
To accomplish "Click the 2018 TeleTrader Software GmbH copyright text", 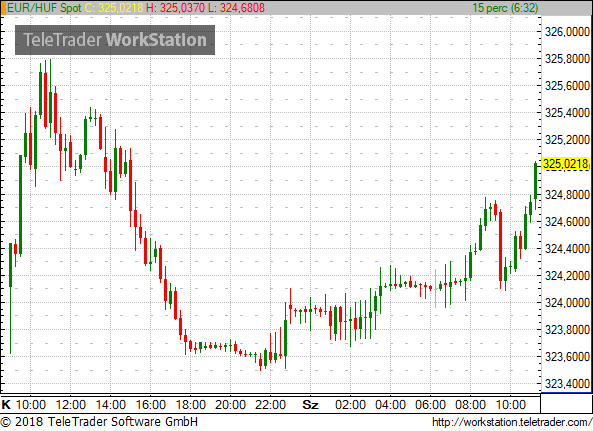I will pos(99,422).
